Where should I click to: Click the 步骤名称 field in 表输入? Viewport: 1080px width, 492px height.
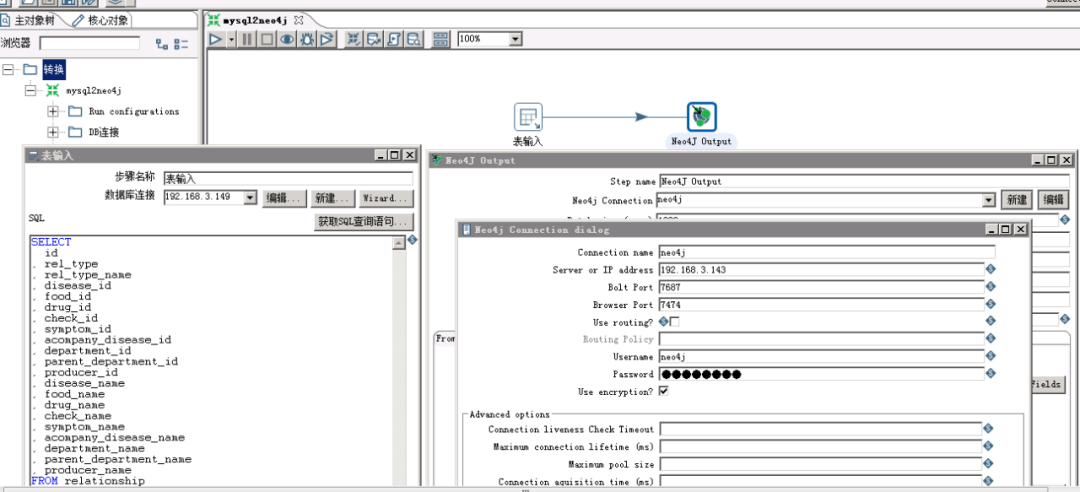point(288,178)
